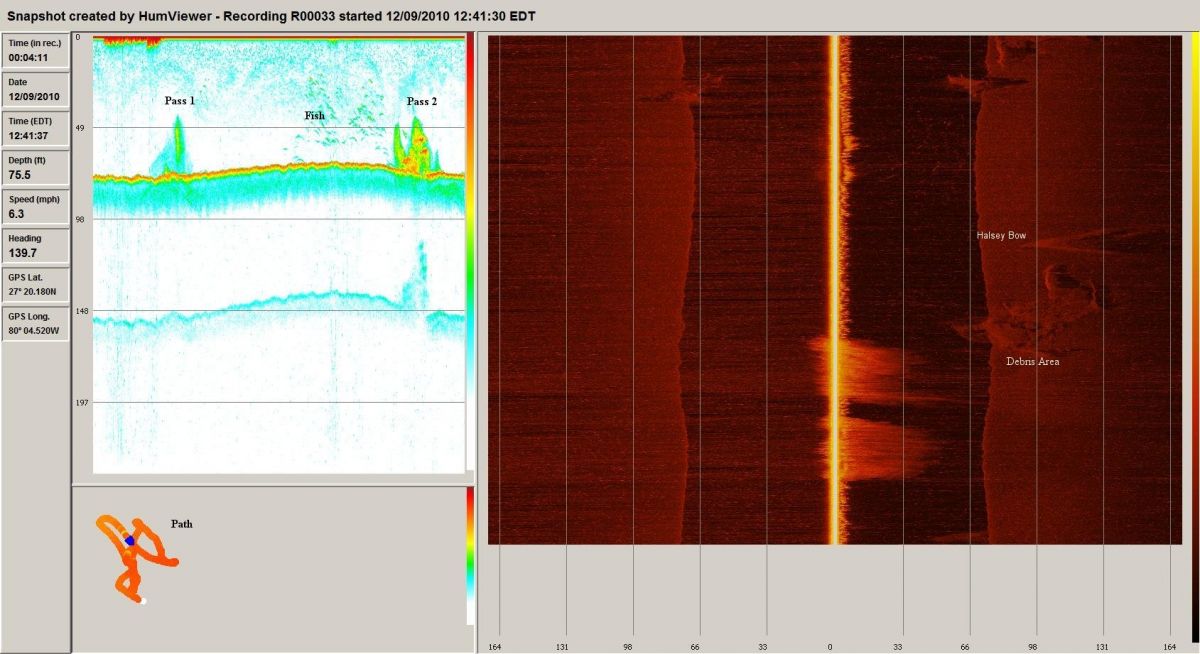Click the blue position marker on the path
Viewport: 1200px width, 654px height.
(130, 540)
